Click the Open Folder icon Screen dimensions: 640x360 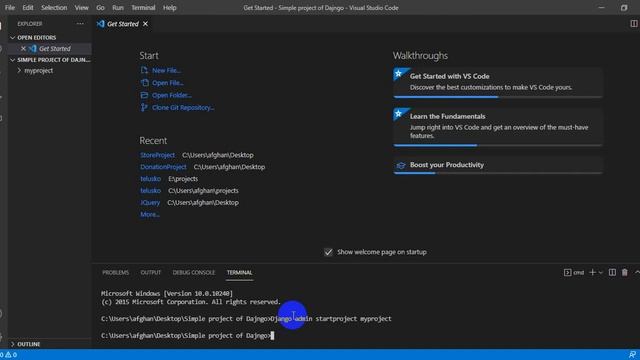[x=144, y=95]
